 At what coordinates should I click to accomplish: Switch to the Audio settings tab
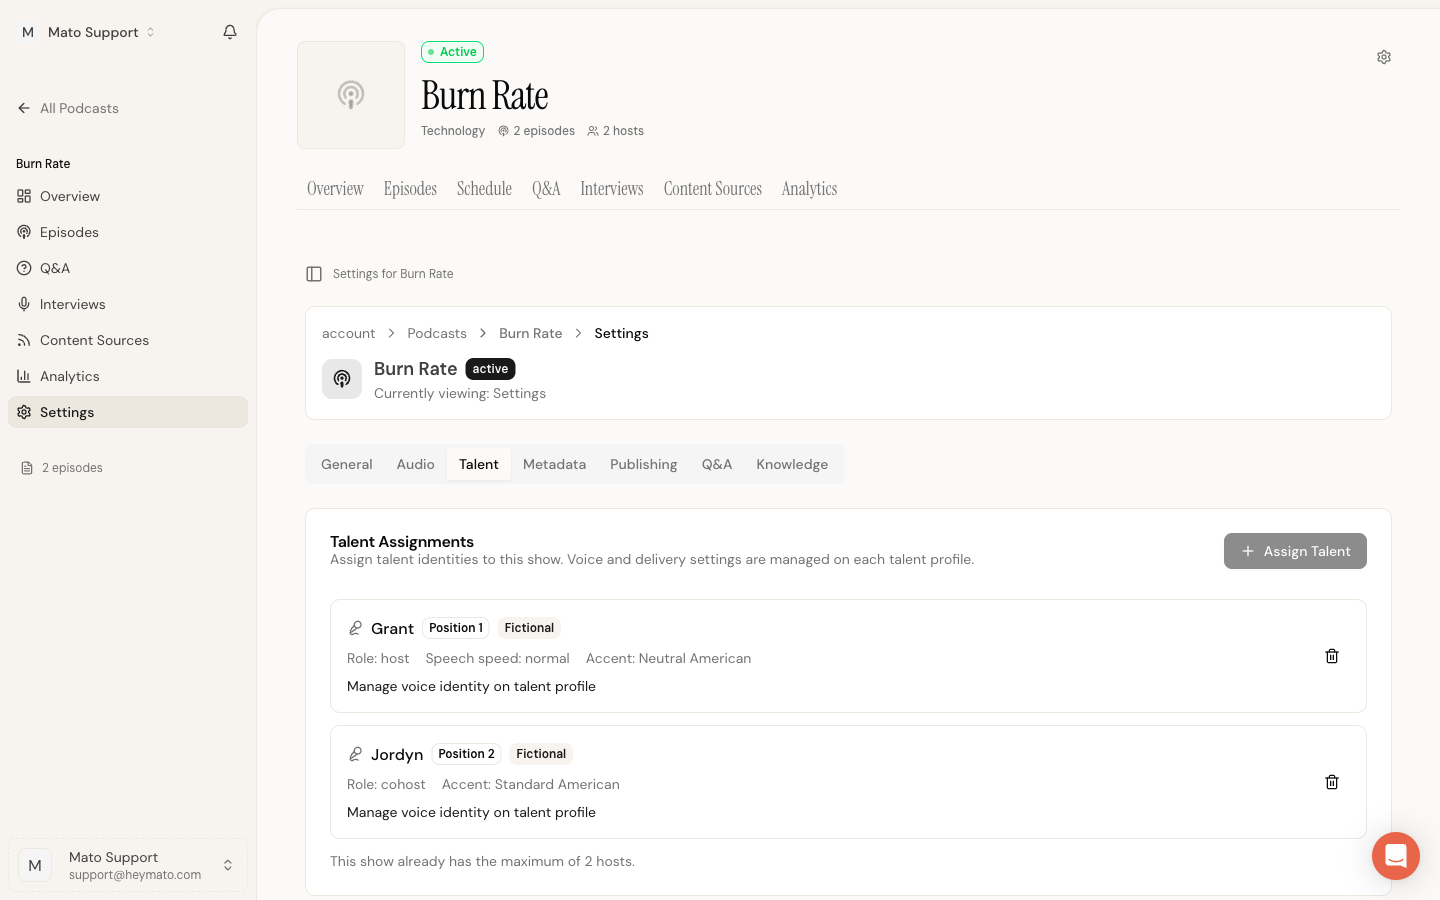point(415,464)
